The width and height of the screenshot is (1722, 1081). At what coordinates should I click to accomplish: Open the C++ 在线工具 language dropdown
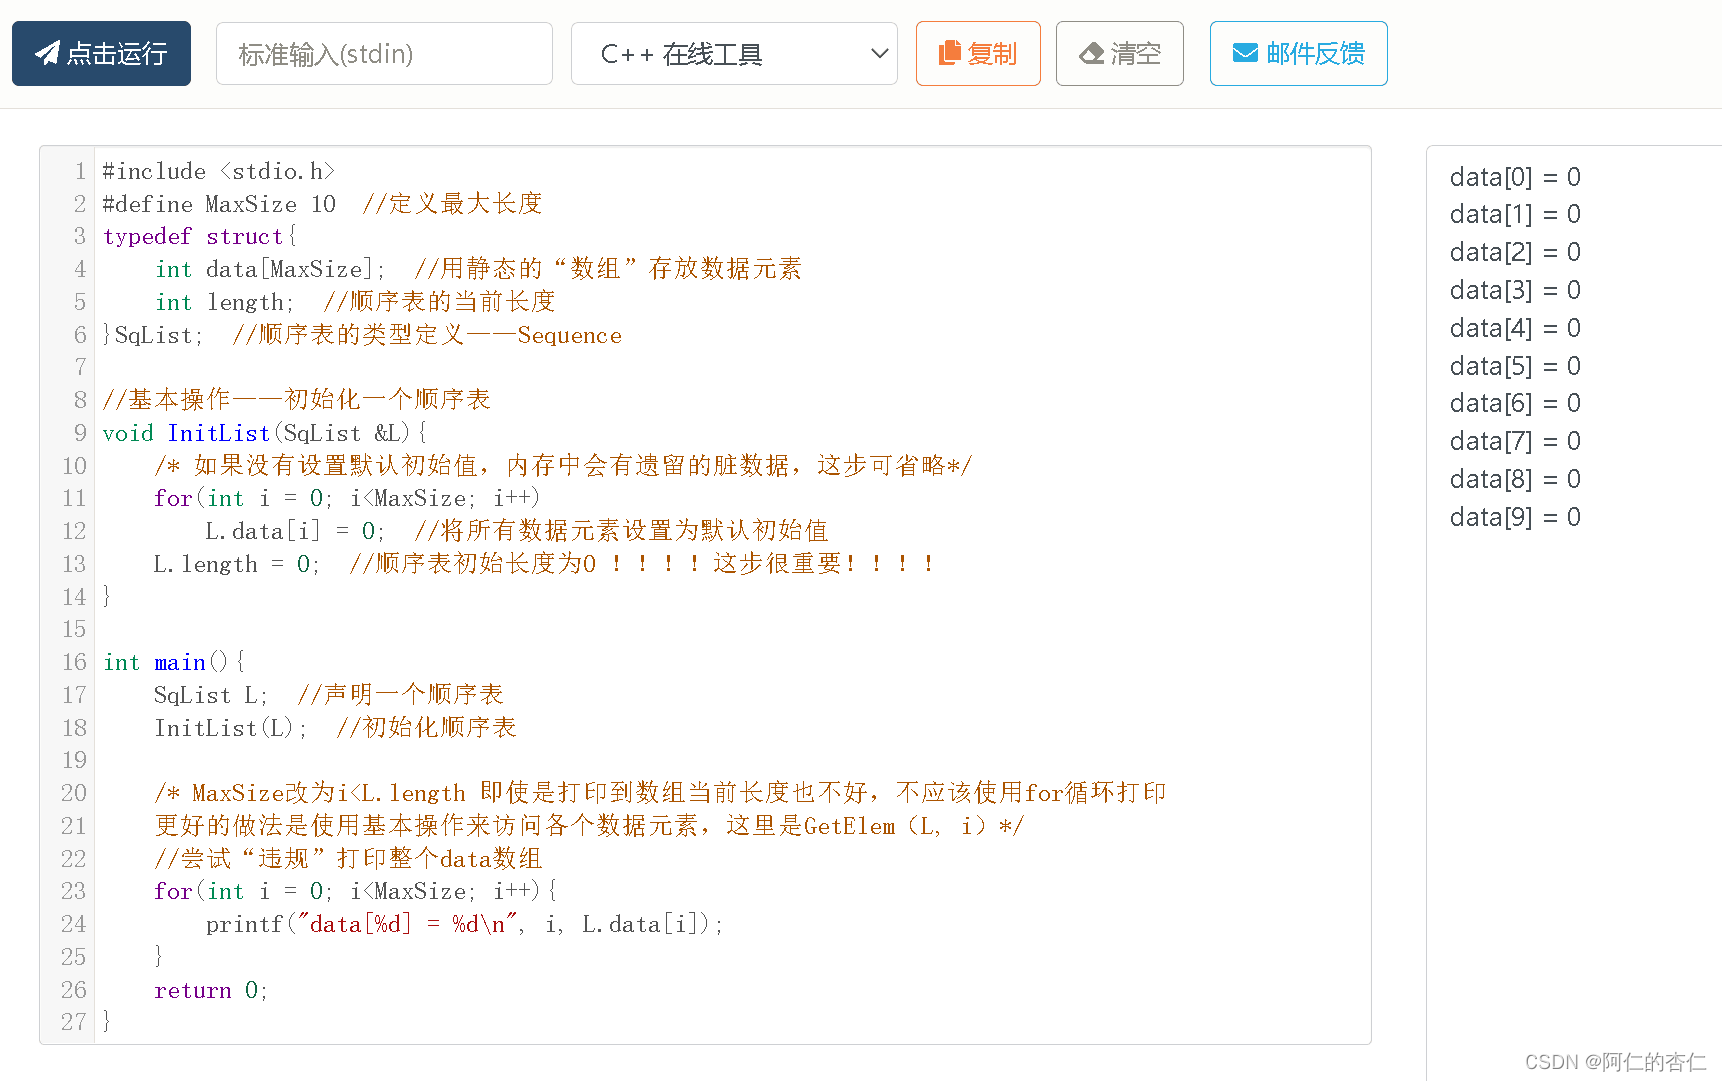[735, 53]
